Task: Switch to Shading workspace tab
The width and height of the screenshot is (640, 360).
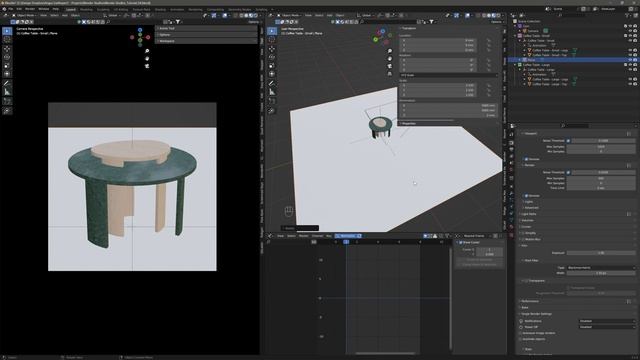Action: pos(160,9)
